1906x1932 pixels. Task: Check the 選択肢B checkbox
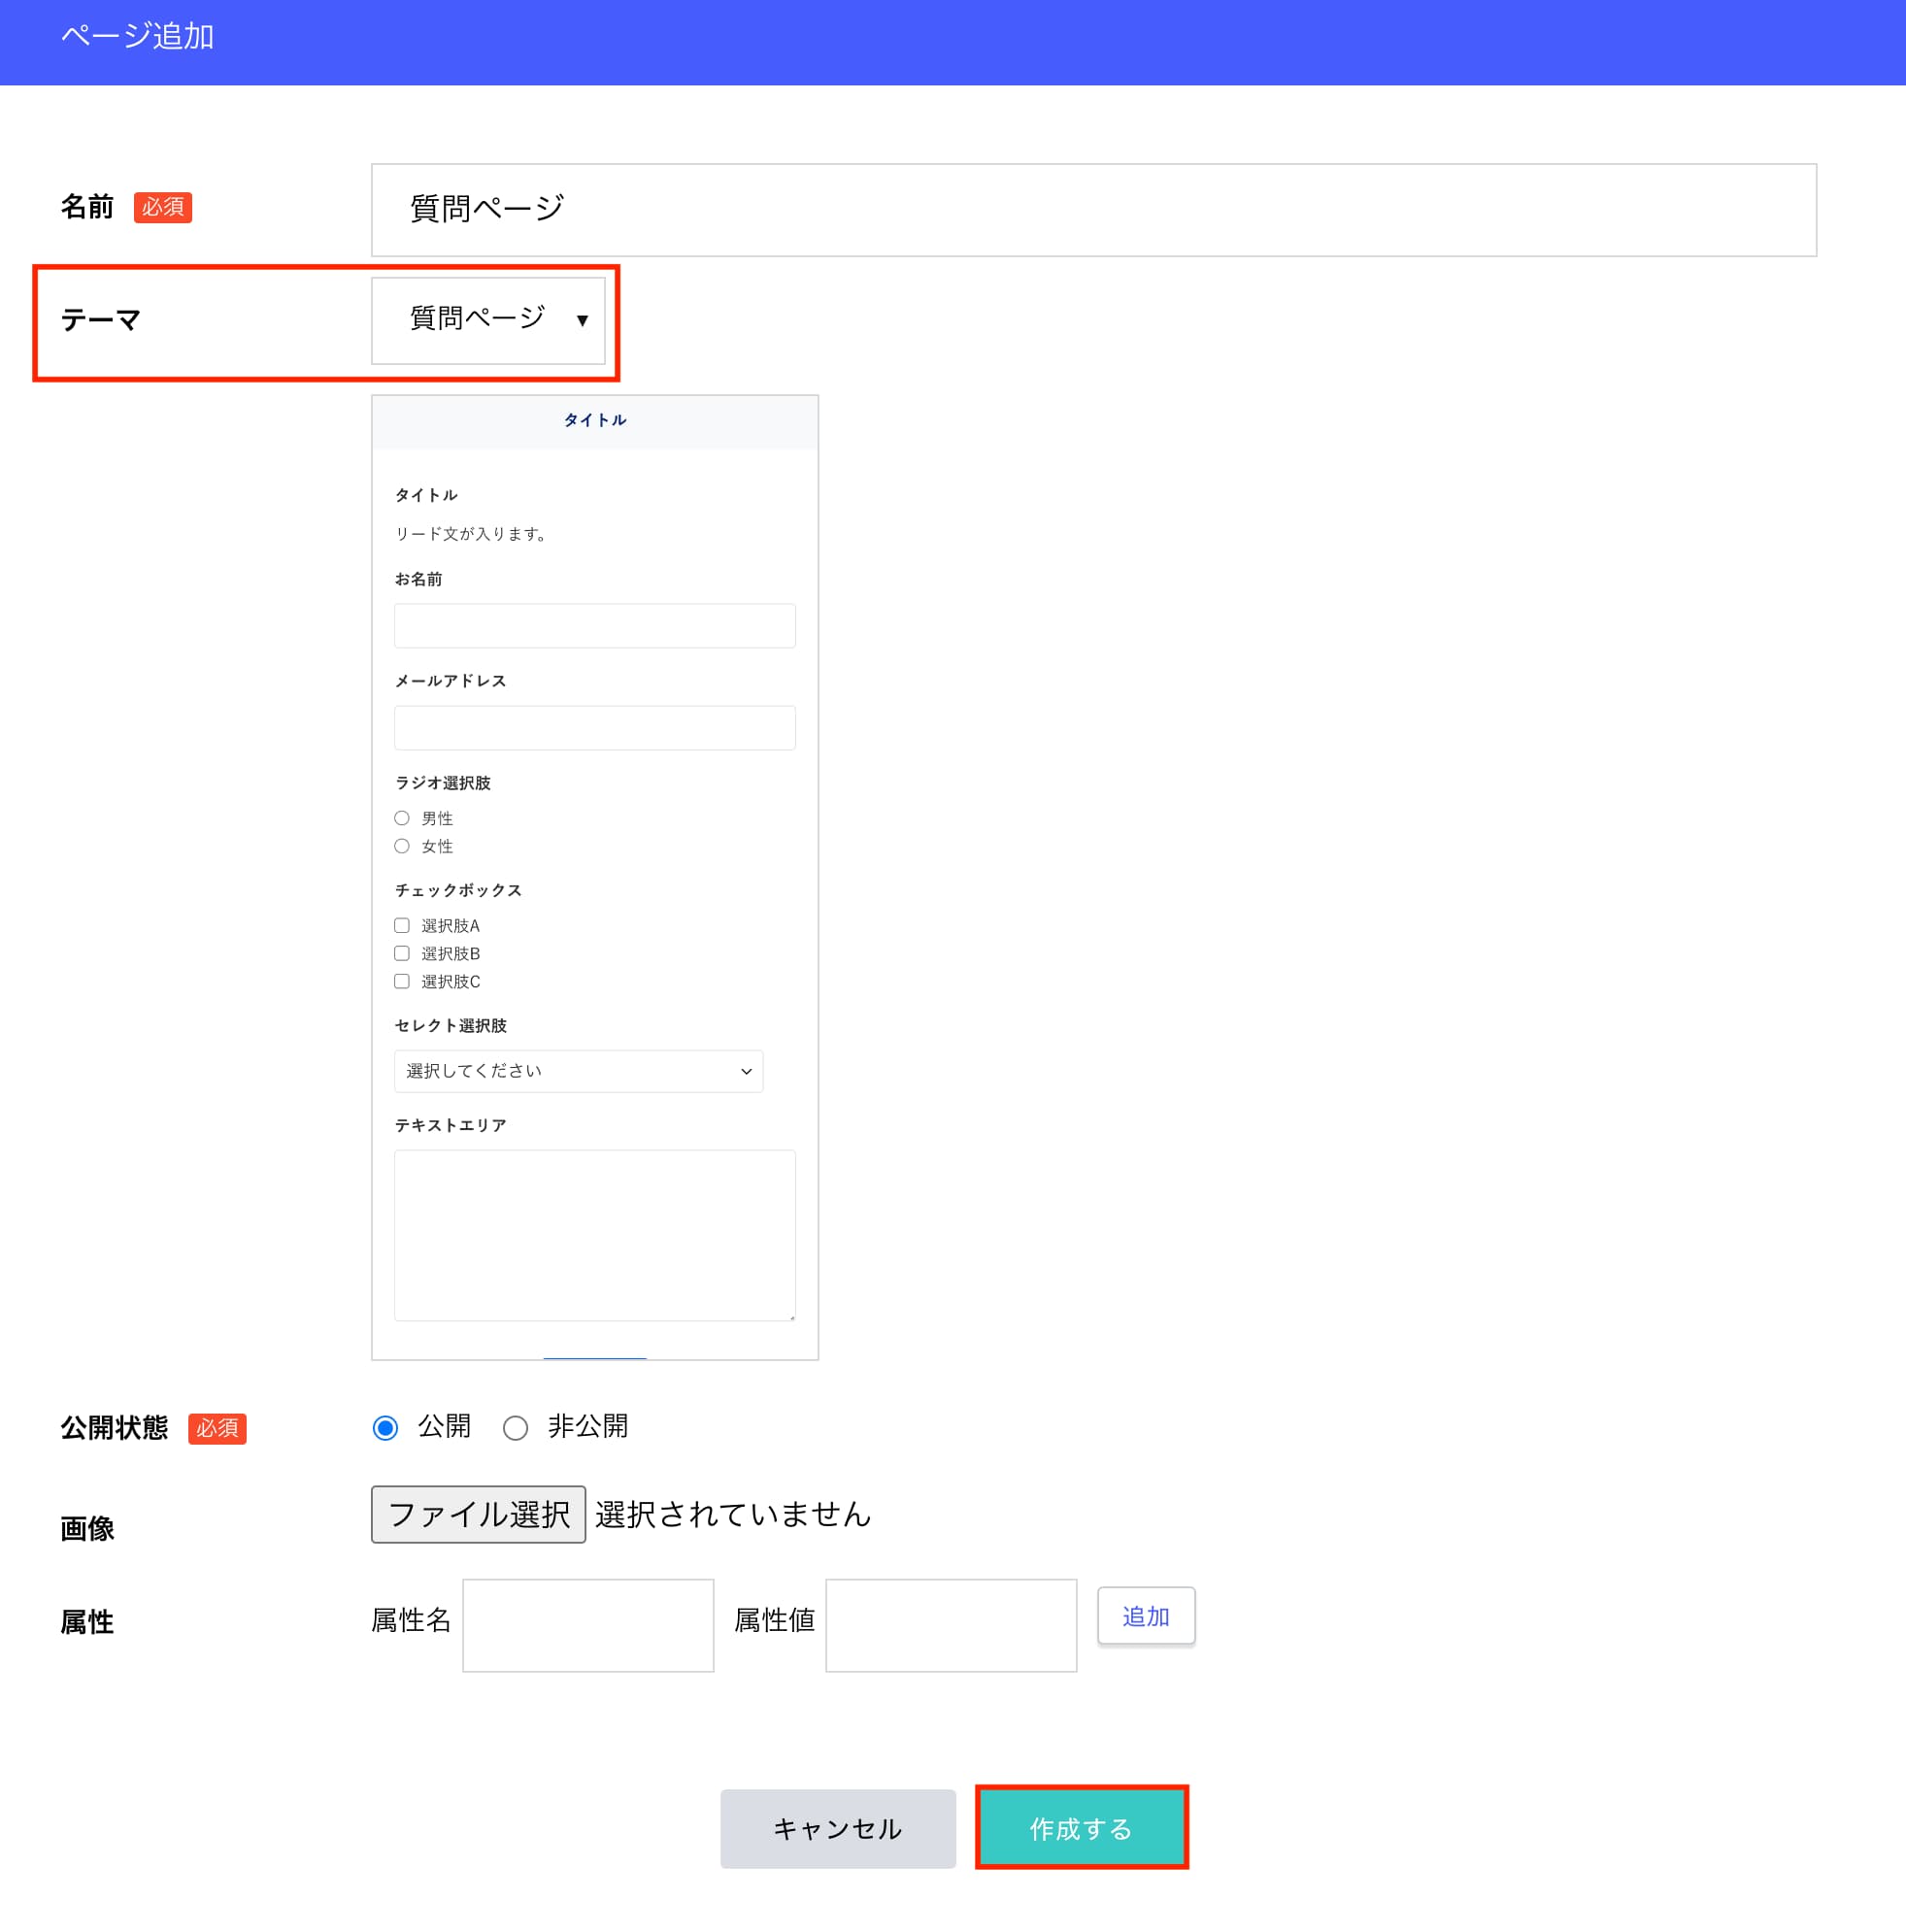pos(402,953)
